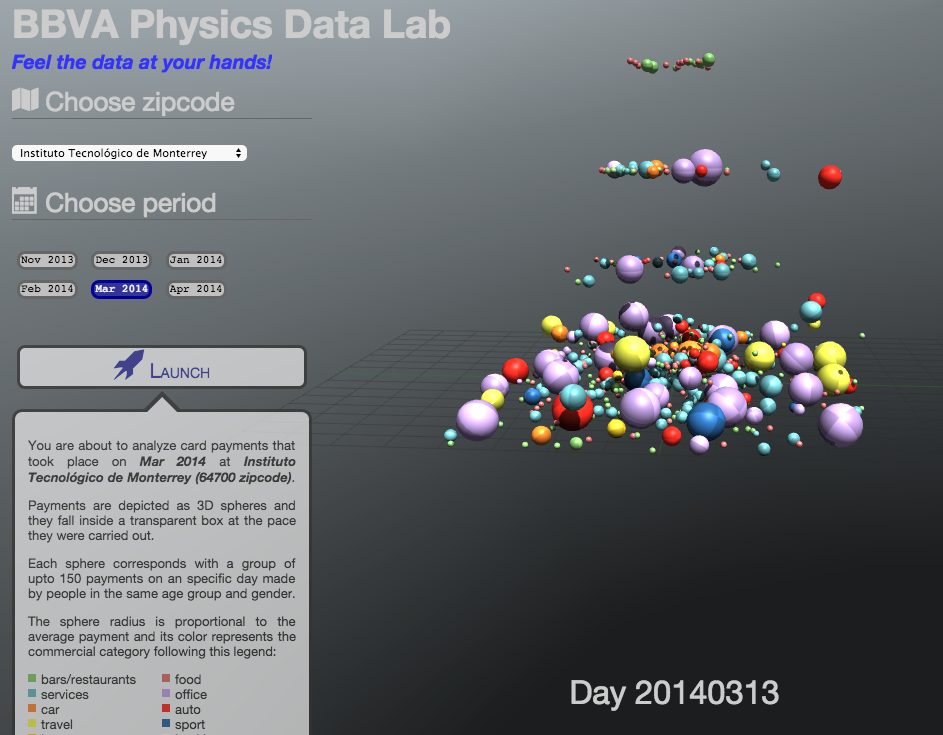Click the purple office legend swatch
The image size is (943, 735).
[166, 693]
